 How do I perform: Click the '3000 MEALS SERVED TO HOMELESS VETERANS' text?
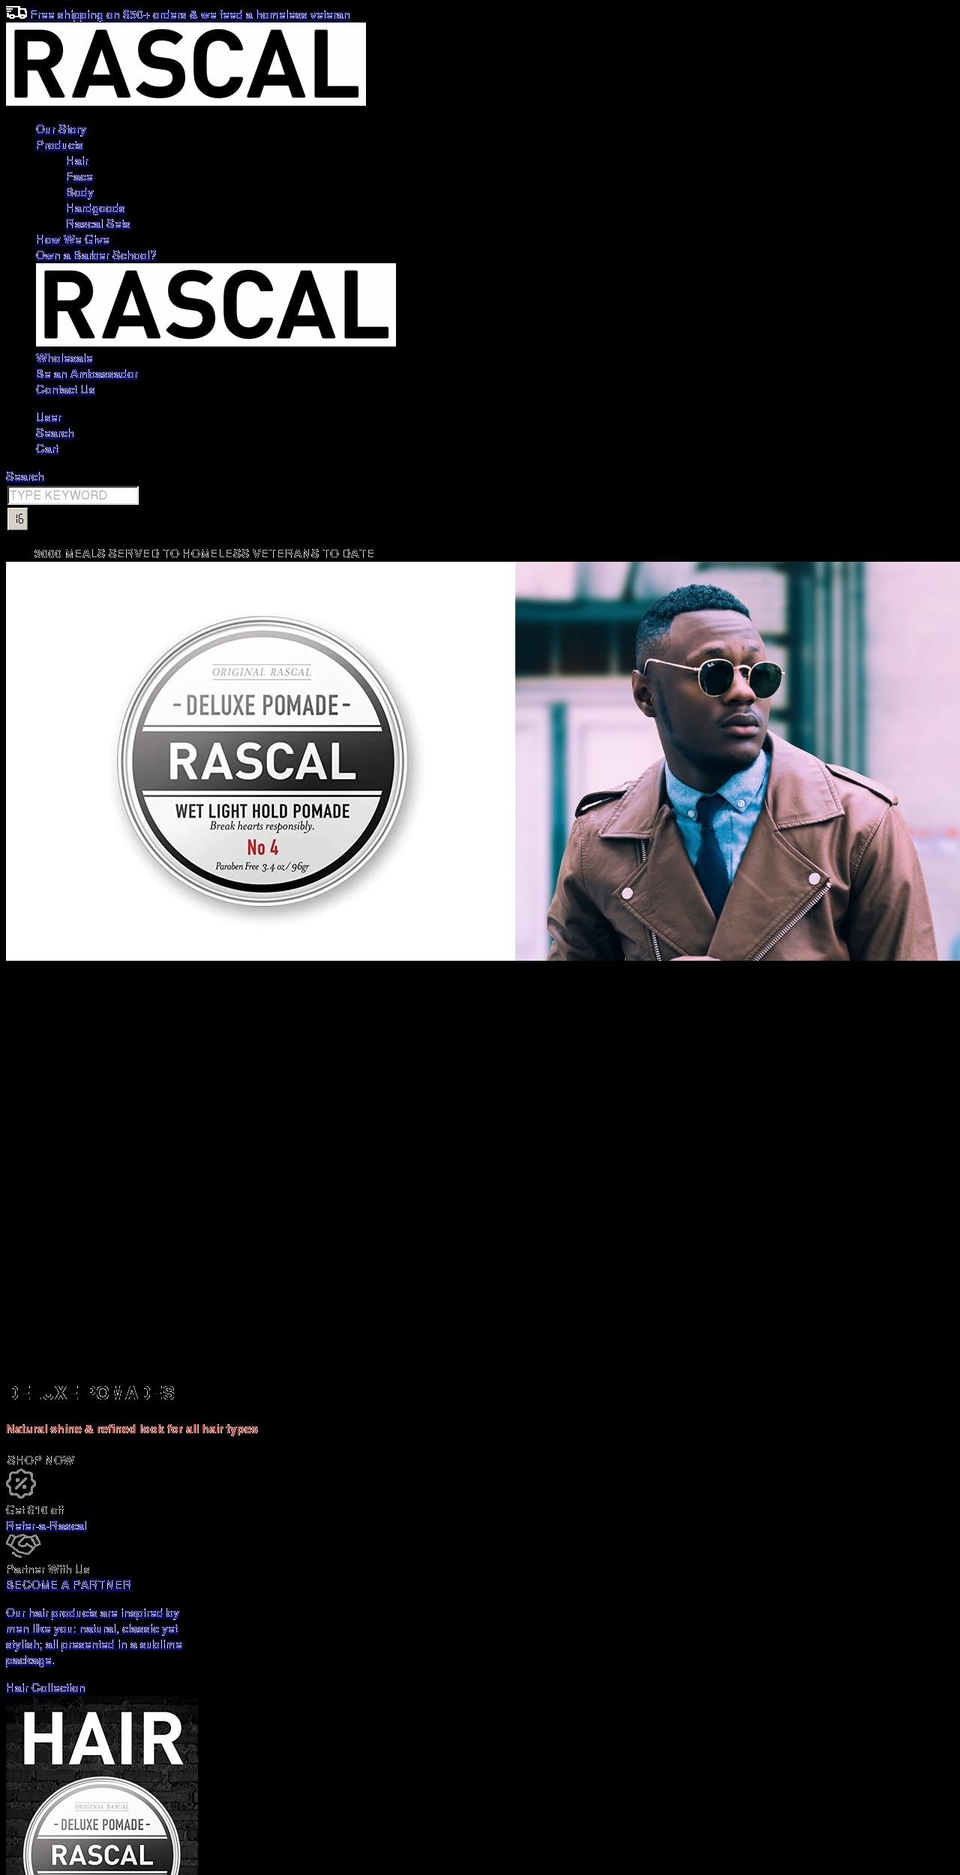pos(204,553)
